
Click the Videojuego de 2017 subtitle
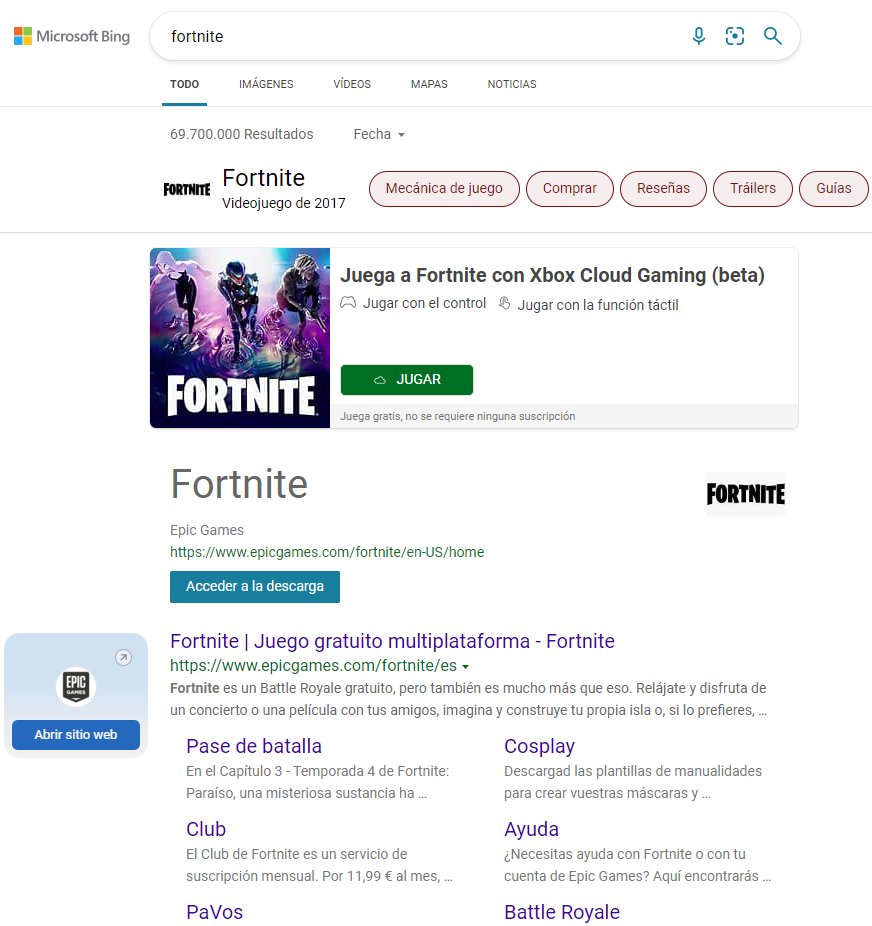283,203
